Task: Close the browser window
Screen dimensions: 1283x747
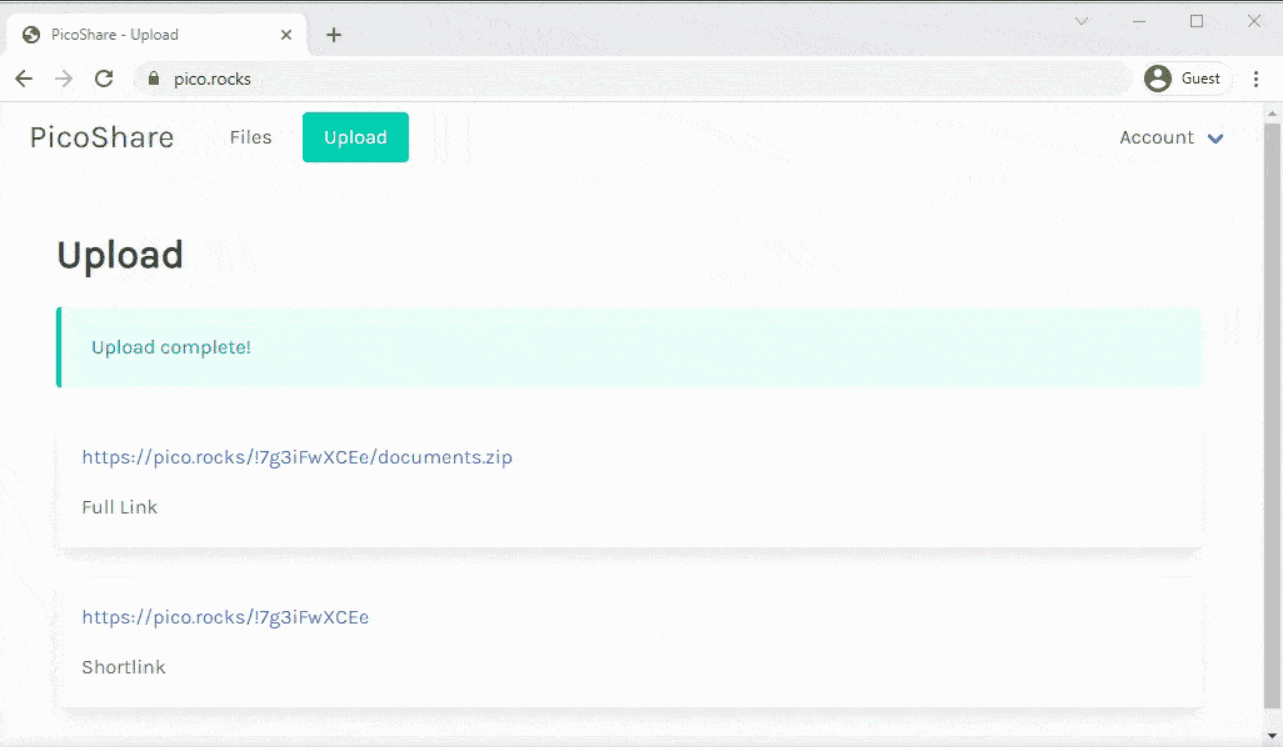Action: pyautogui.click(x=1254, y=21)
